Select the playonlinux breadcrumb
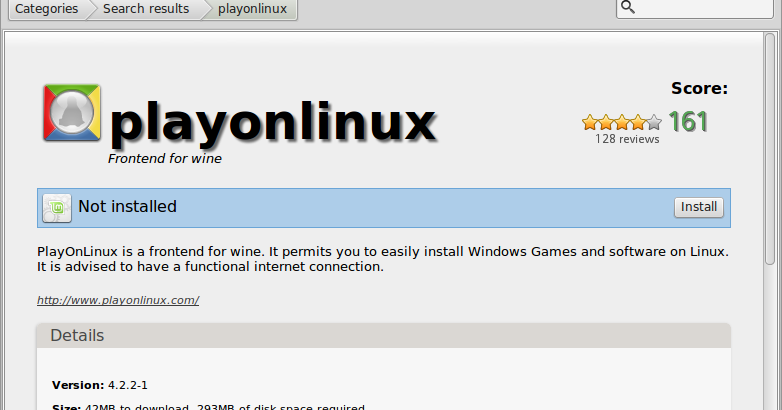782x410 pixels. click(x=252, y=9)
